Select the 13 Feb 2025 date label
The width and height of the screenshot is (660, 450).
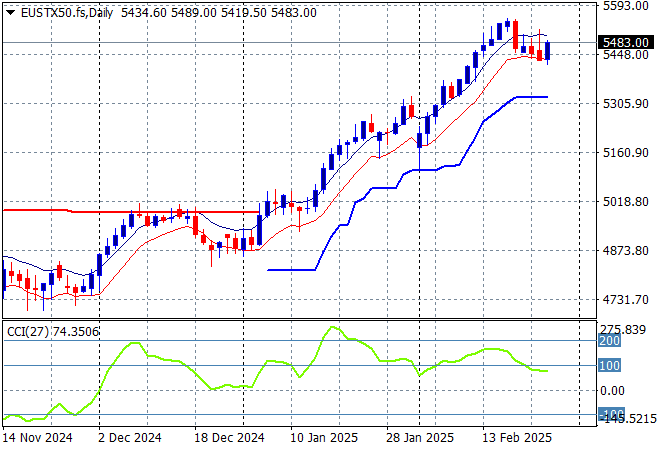pos(517,438)
